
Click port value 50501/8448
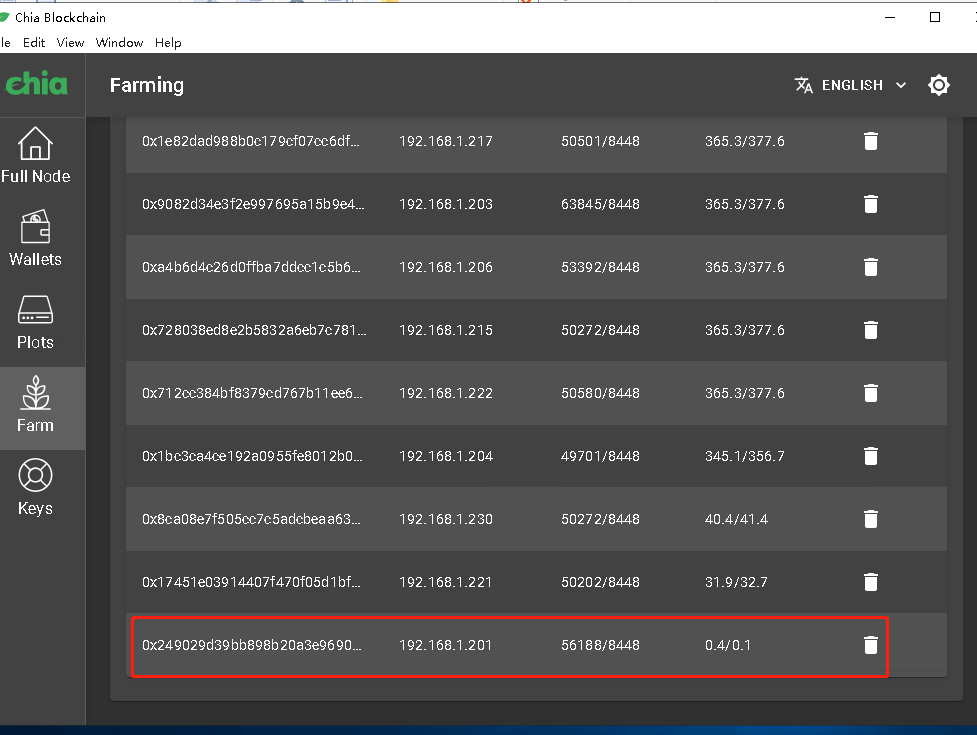pos(600,141)
